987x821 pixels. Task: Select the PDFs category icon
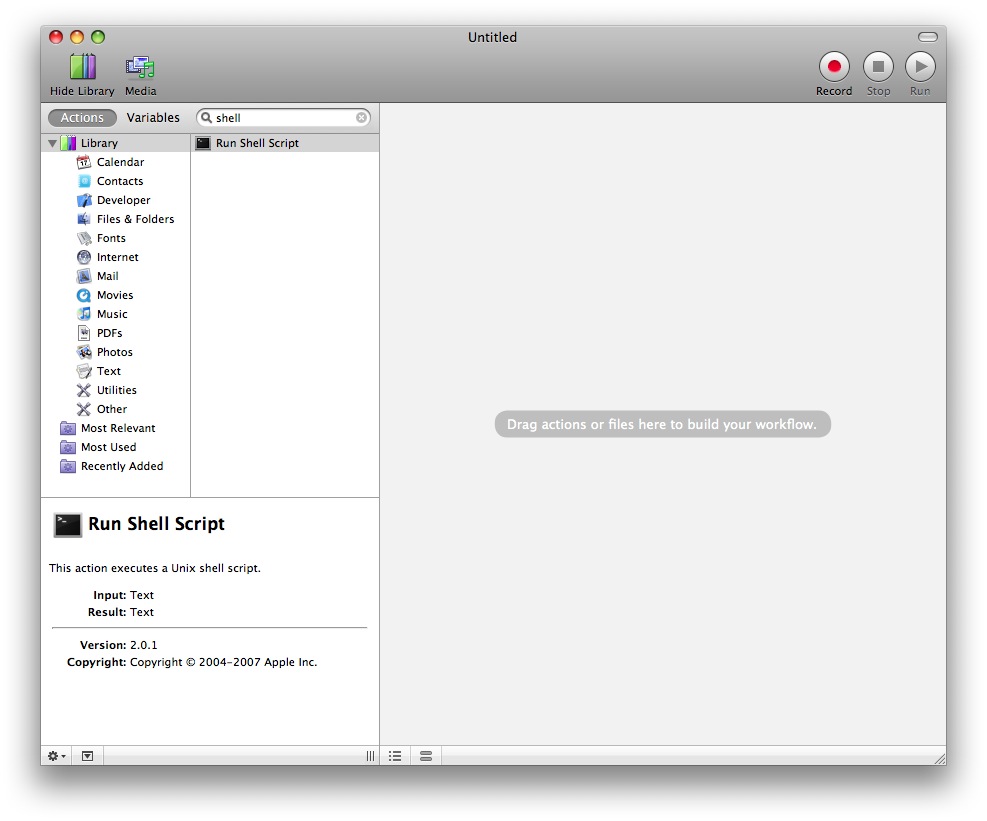[84, 333]
